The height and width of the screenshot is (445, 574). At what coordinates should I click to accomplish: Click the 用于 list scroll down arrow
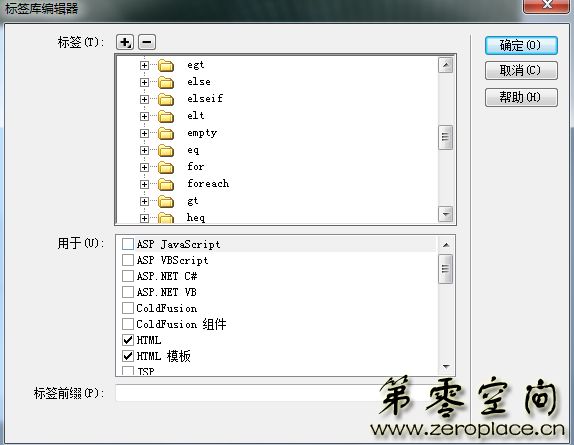click(446, 366)
